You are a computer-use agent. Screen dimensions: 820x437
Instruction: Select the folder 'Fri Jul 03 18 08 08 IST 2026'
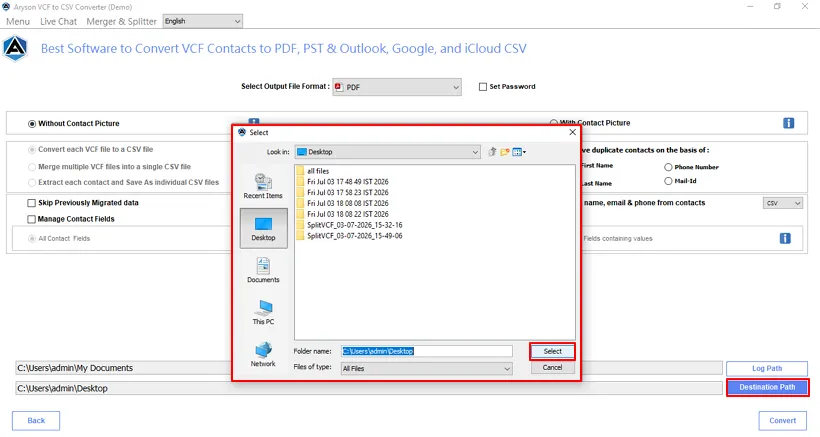coord(342,203)
